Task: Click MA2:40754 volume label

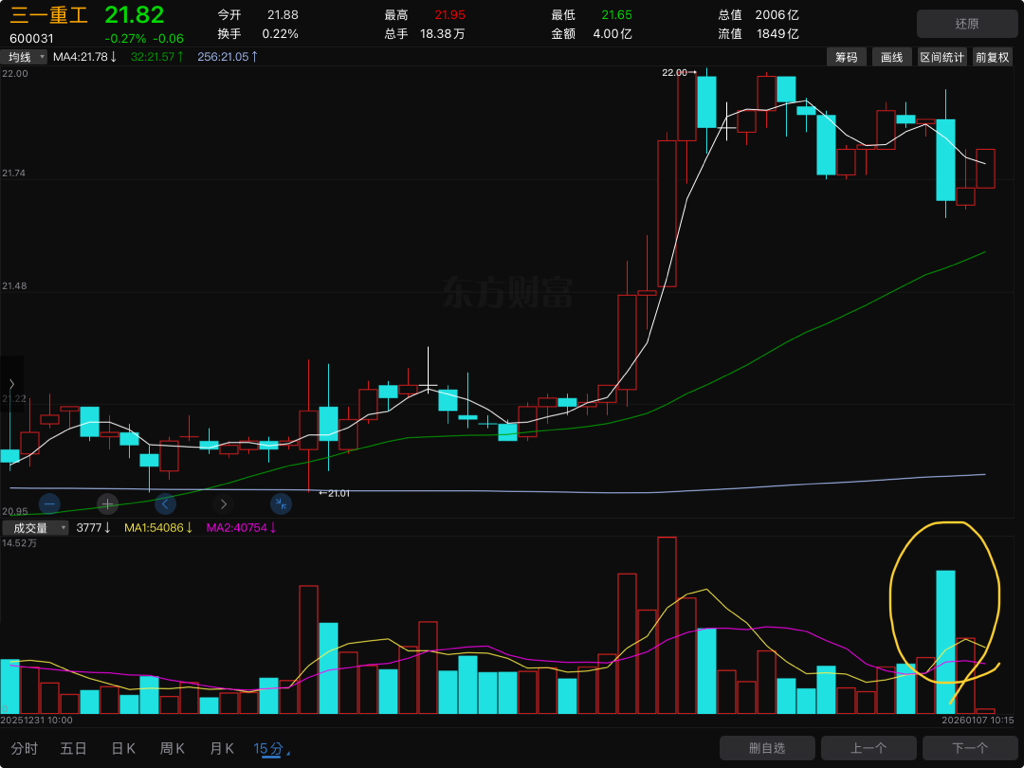Action: click(x=242, y=528)
